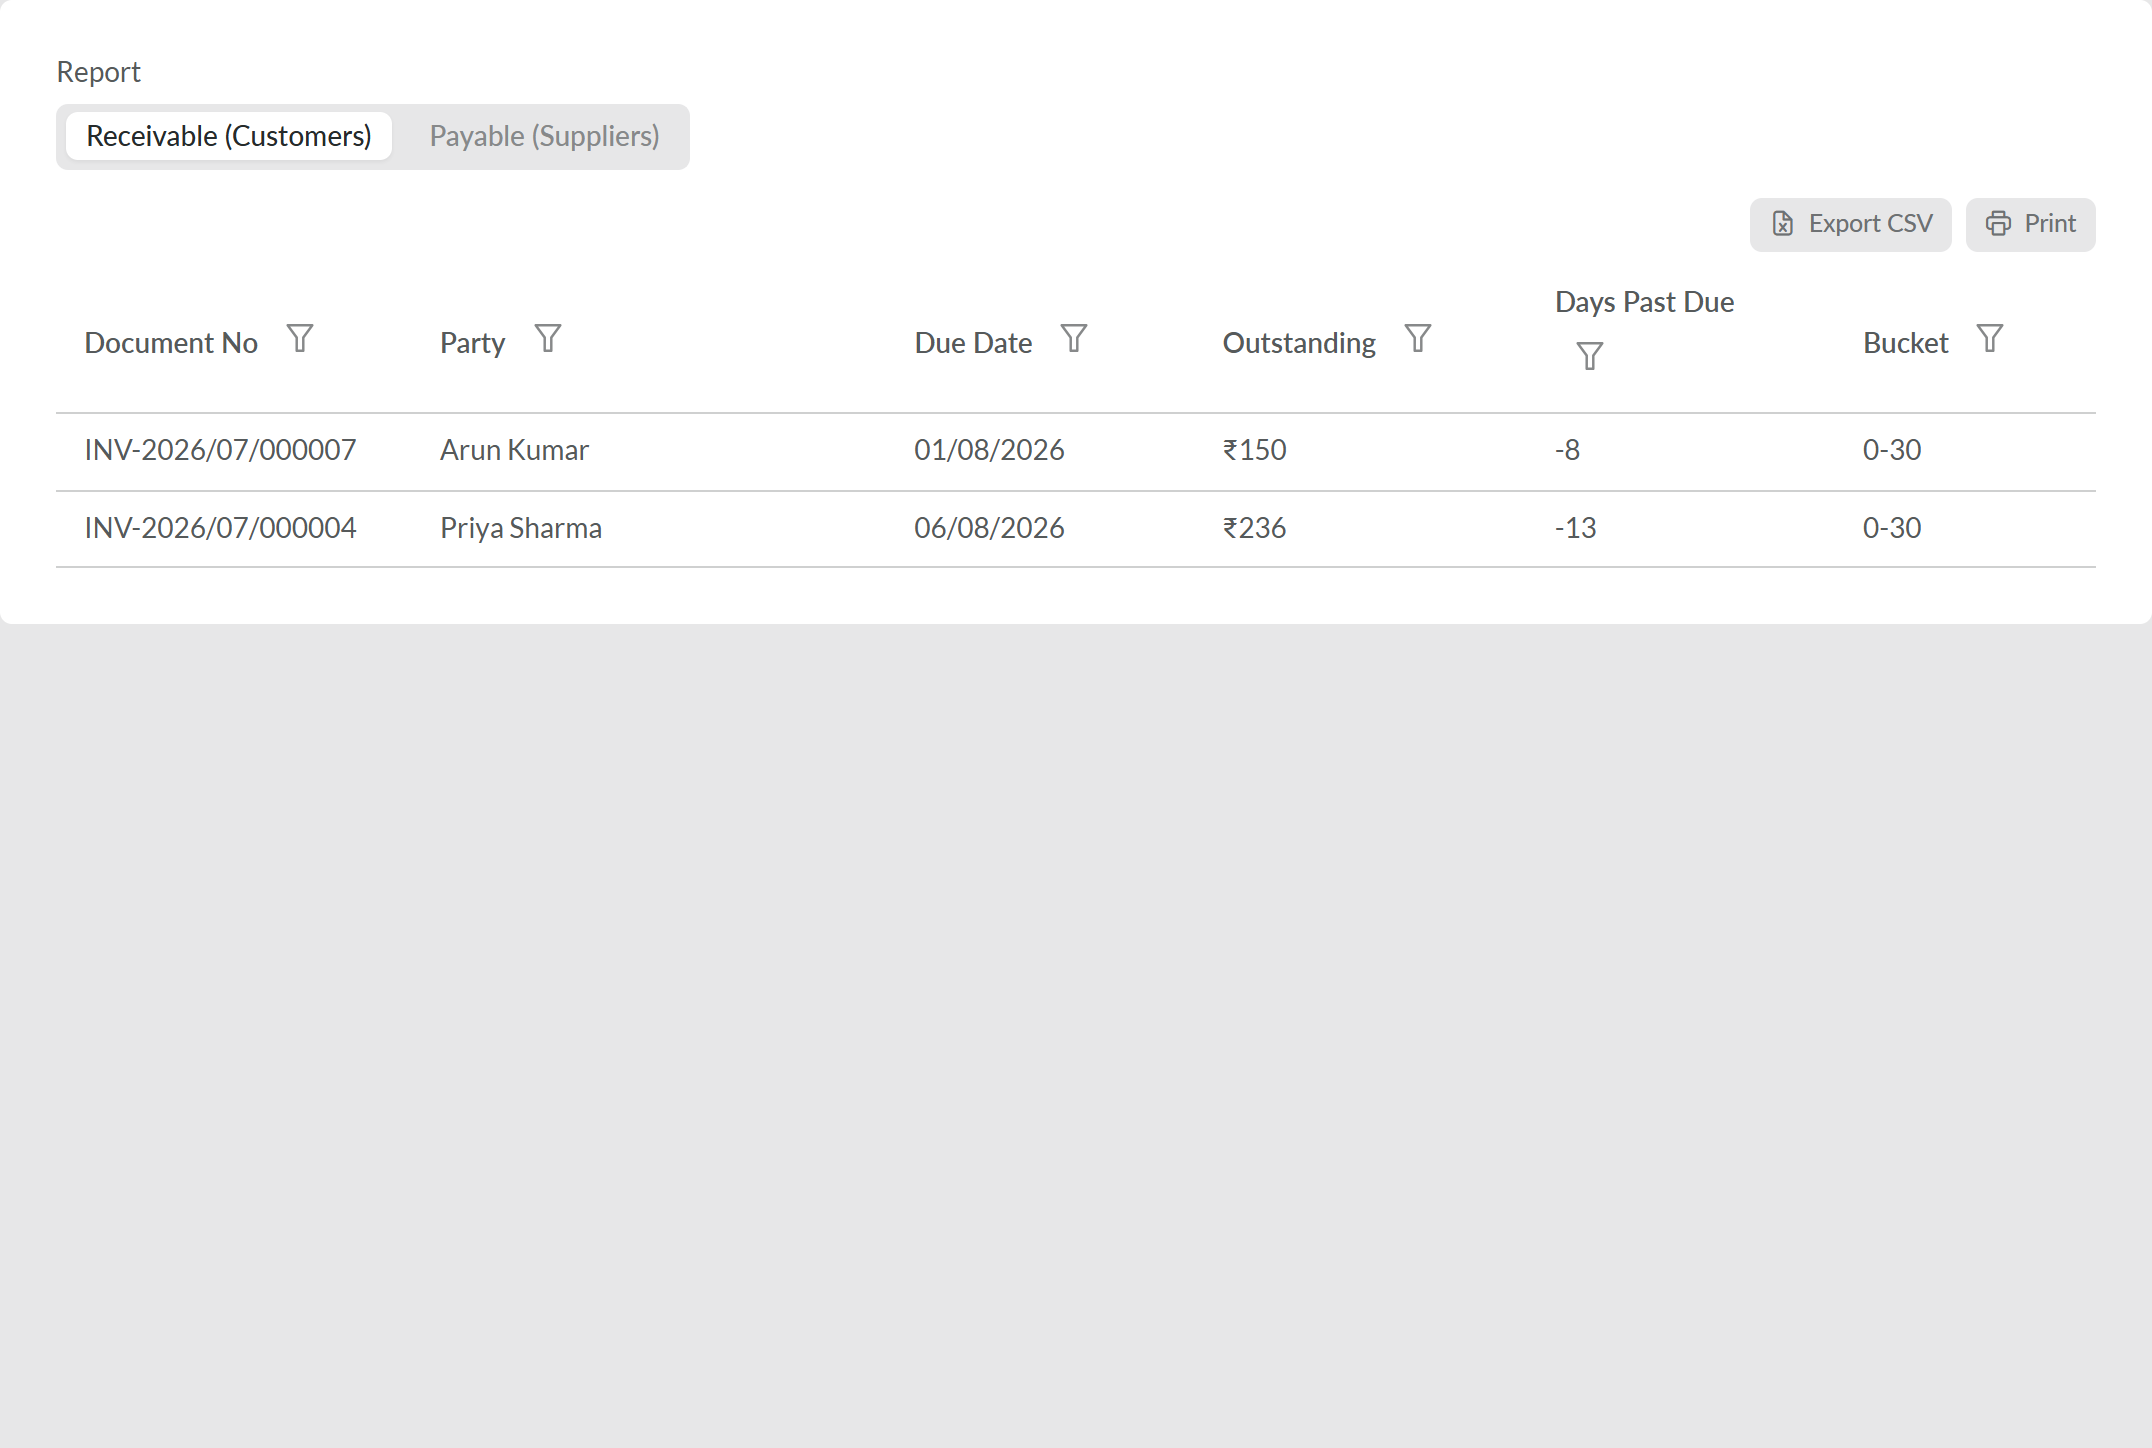Select invoice INV-2026/07/000007
The height and width of the screenshot is (1448, 2152).
(x=220, y=450)
